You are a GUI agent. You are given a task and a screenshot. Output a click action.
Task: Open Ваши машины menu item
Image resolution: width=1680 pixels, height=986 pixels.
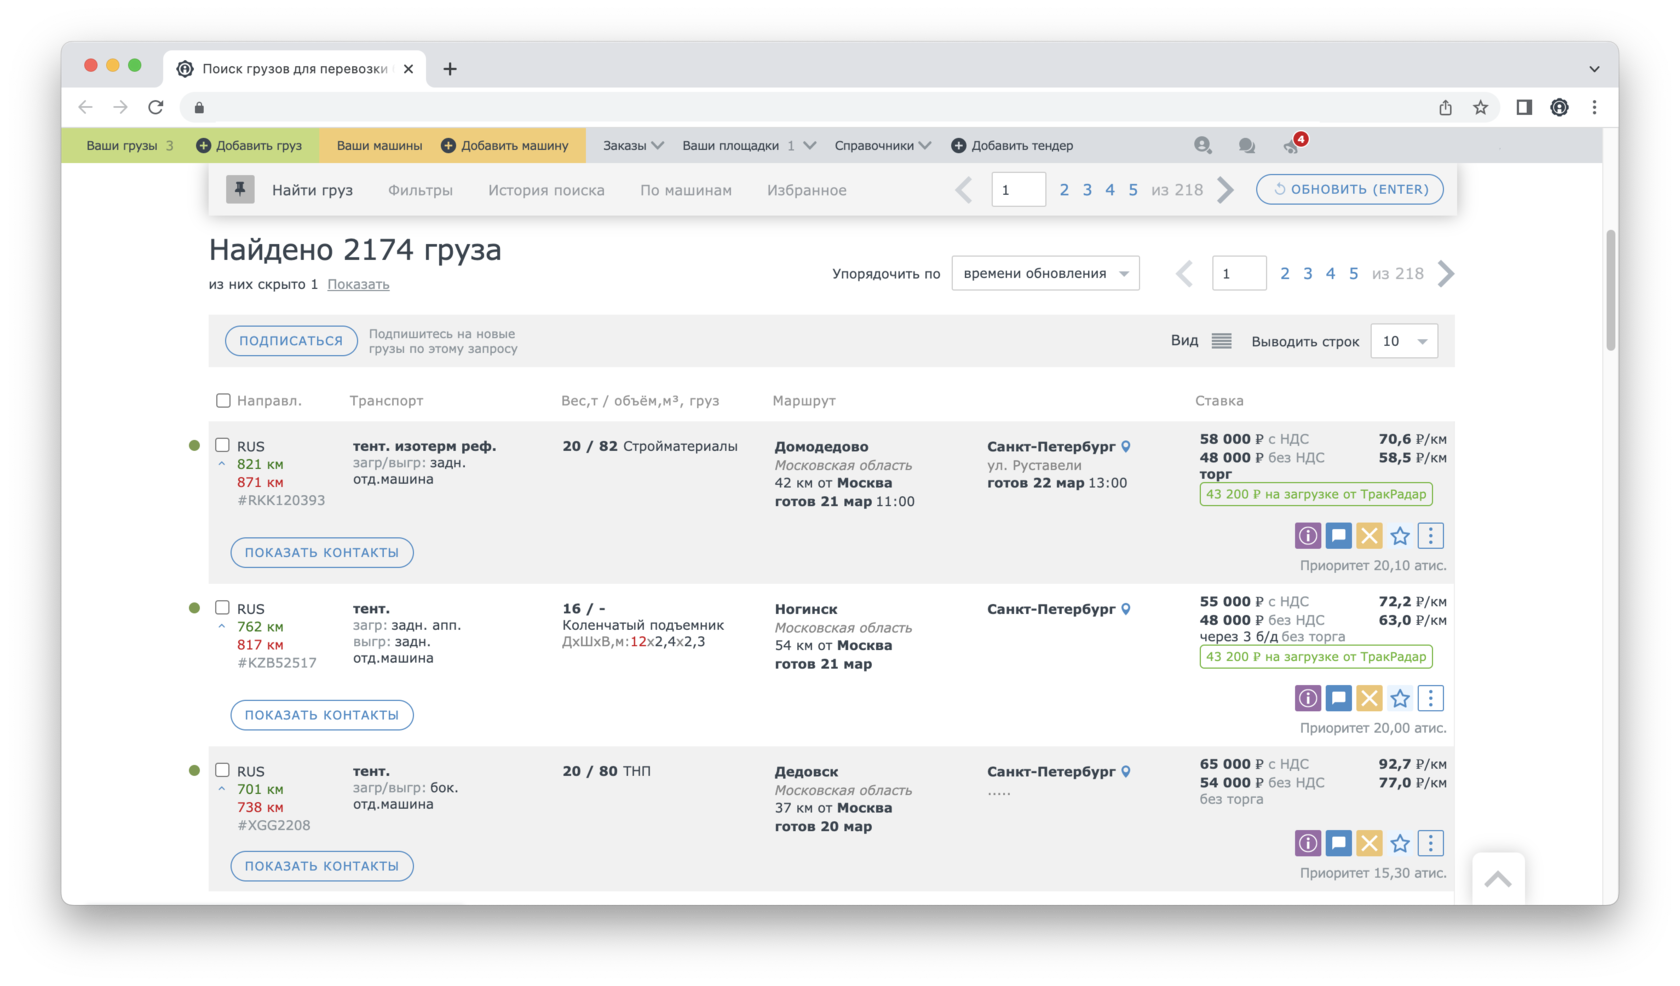379,145
